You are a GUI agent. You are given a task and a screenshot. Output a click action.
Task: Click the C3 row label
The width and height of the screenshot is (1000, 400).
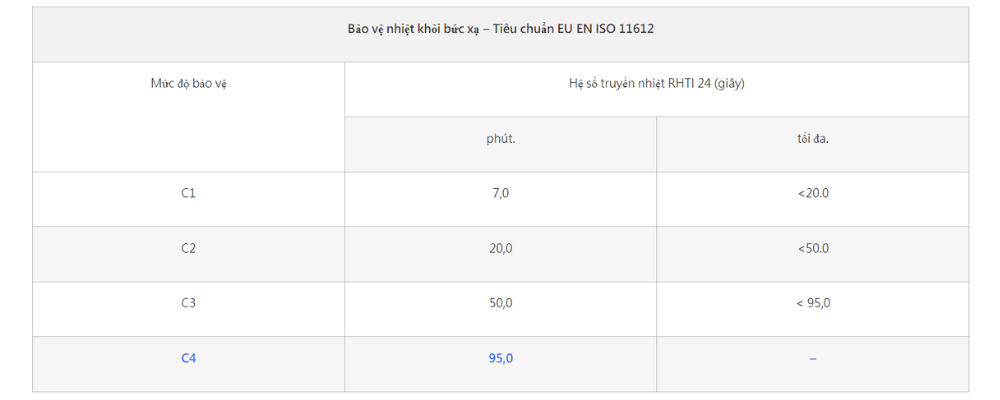tap(188, 303)
